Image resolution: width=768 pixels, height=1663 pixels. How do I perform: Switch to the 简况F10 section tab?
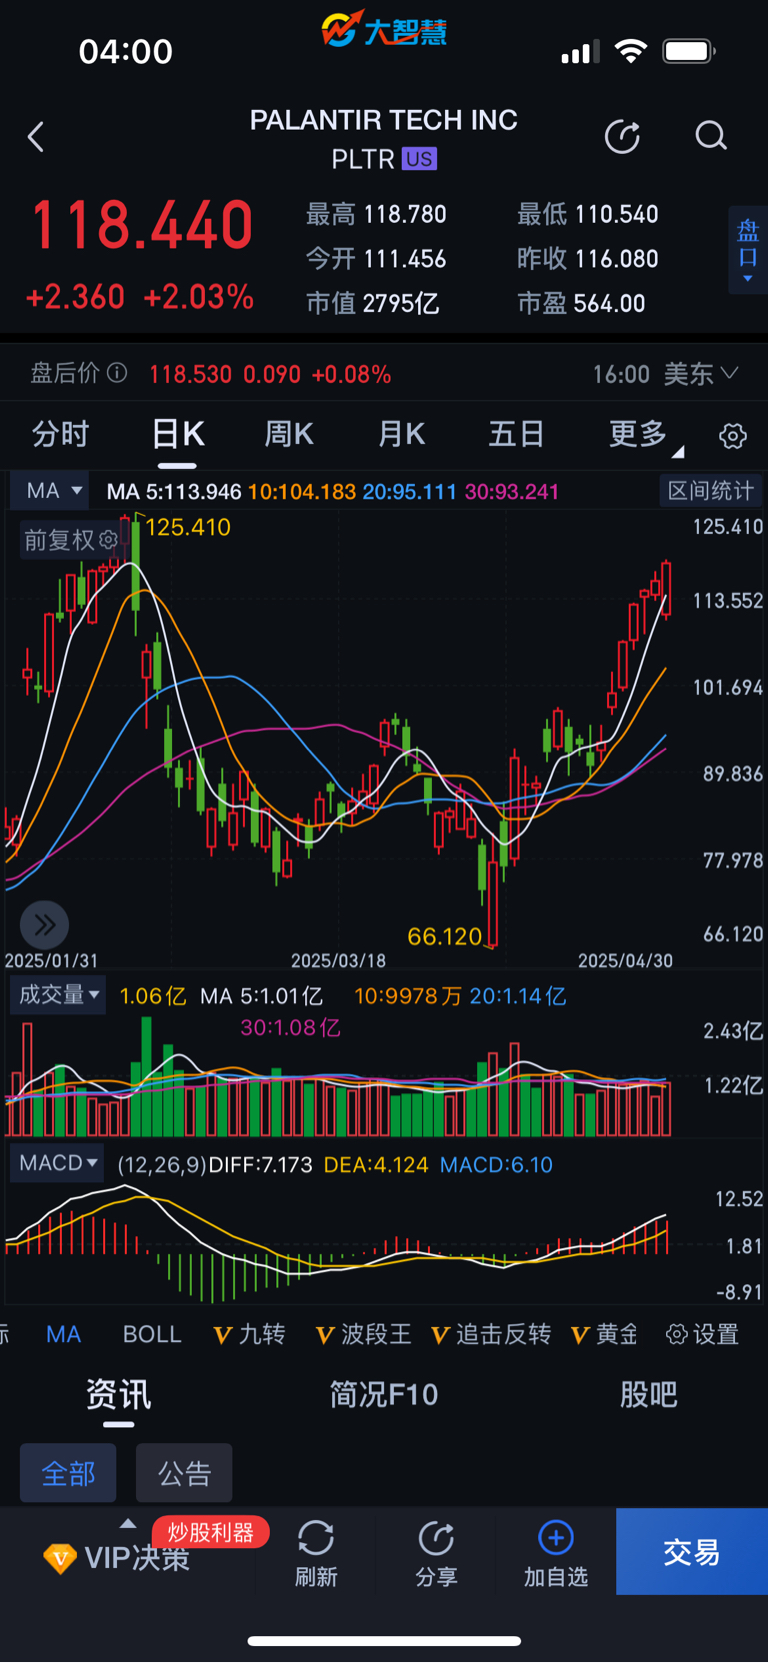tap(384, 1394)
